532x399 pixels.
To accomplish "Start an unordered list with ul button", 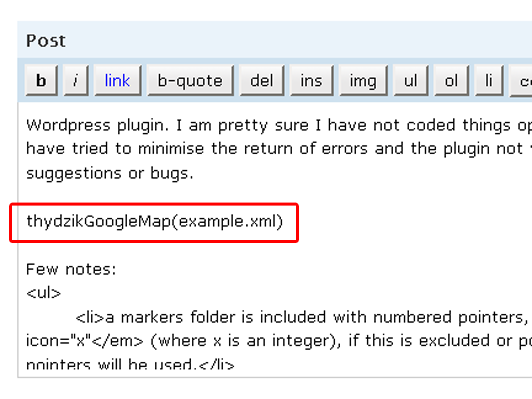I will coord(411,80).
